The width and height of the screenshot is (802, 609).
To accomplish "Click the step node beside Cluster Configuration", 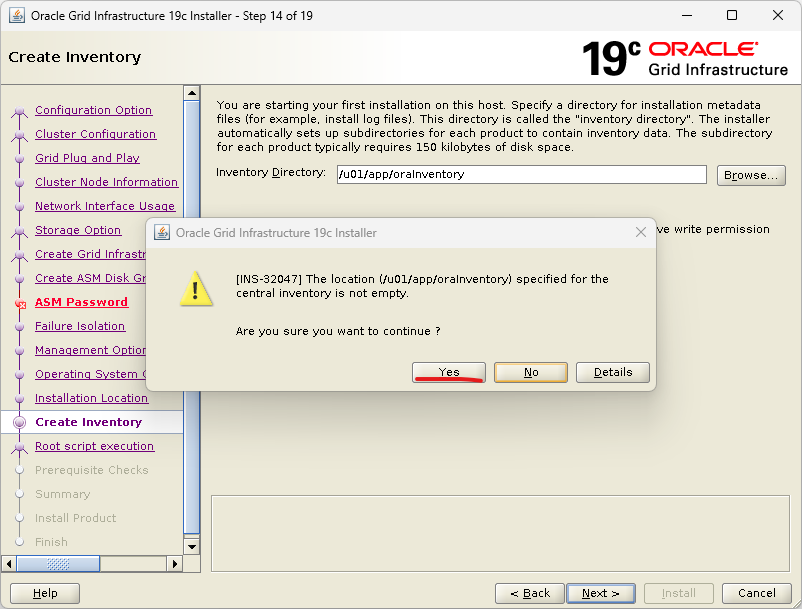I will [x=19, y=135].
